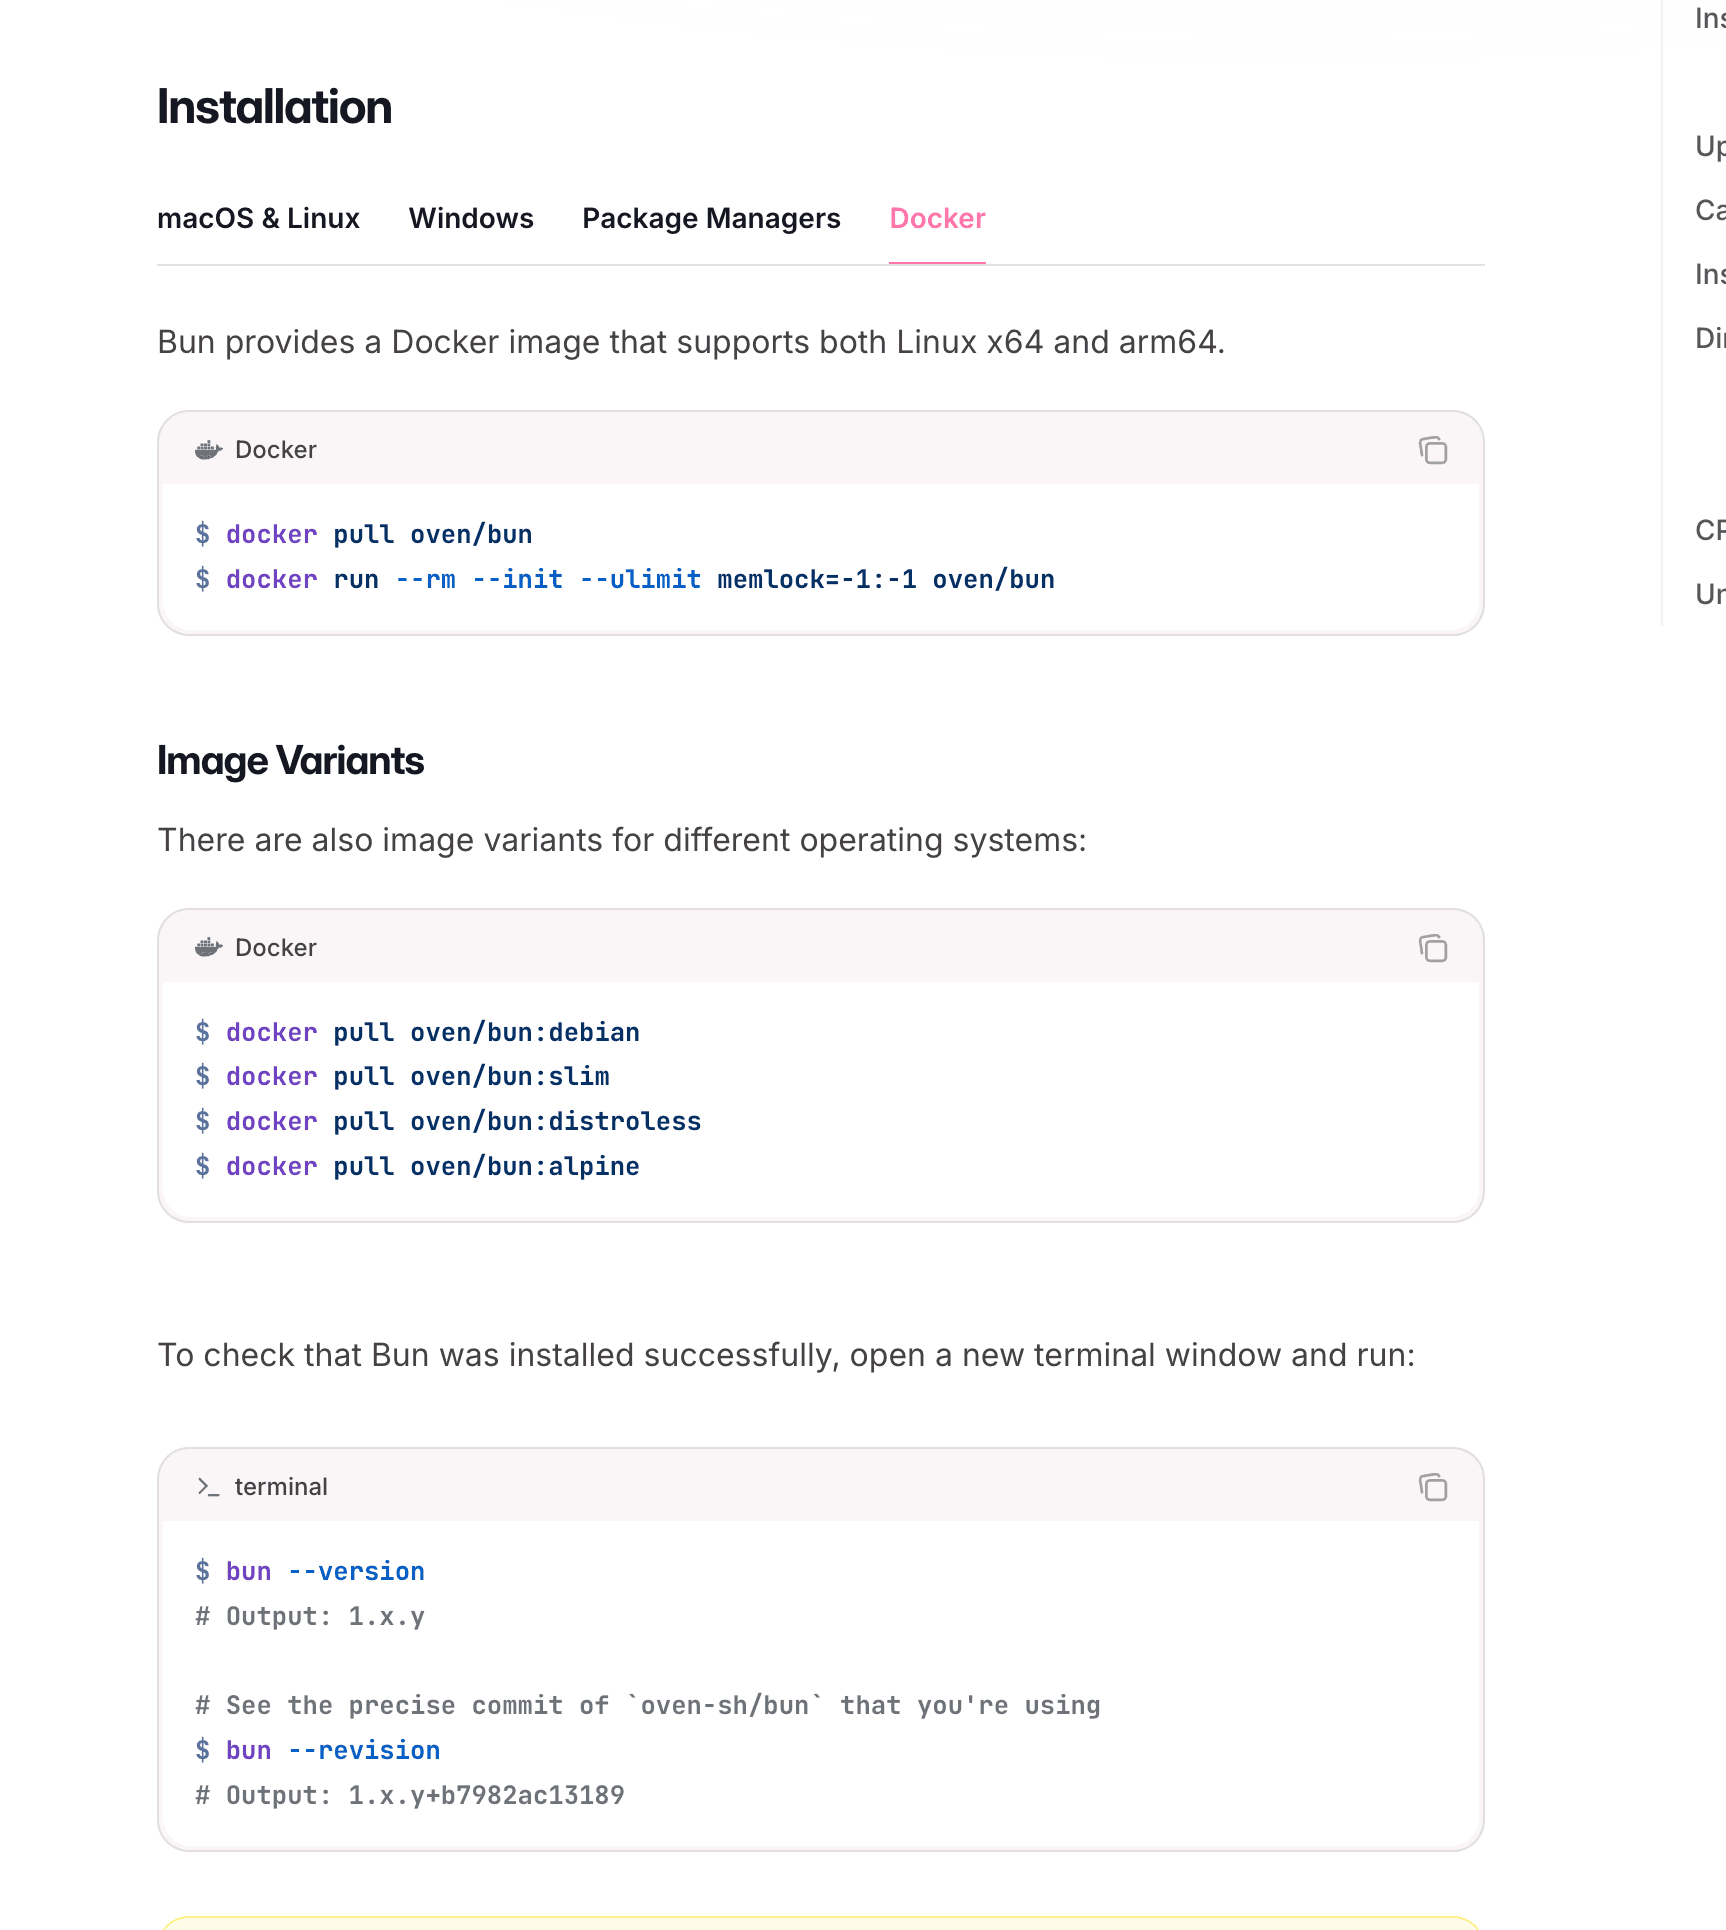Switch to the macOS & Linux tab
Viewport: 1726px width, 1930px height.
click(258, 218)
